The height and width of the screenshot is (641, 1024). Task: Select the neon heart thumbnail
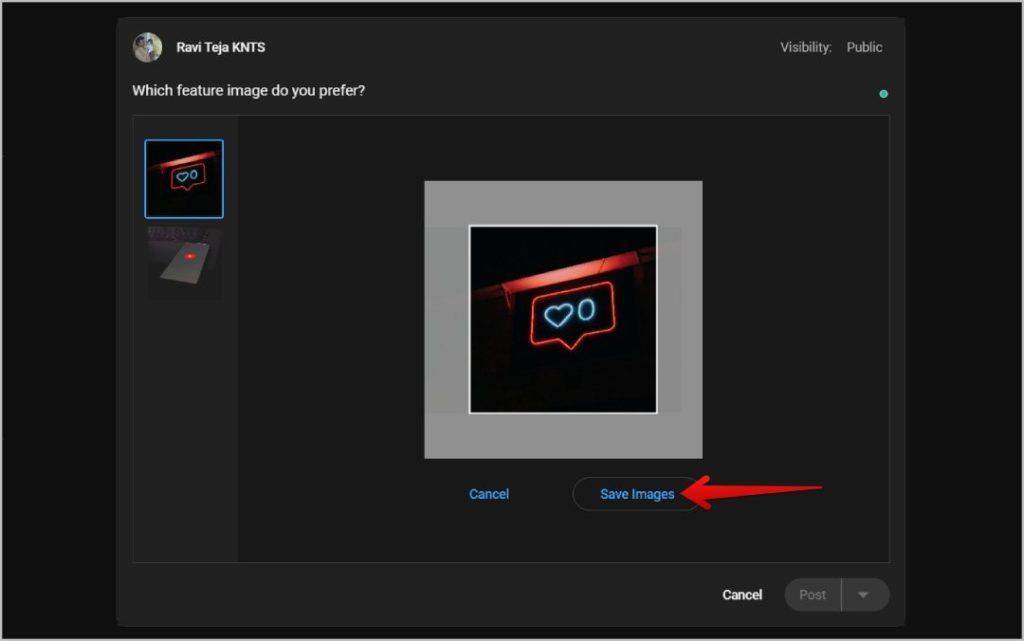coord(184,179)
